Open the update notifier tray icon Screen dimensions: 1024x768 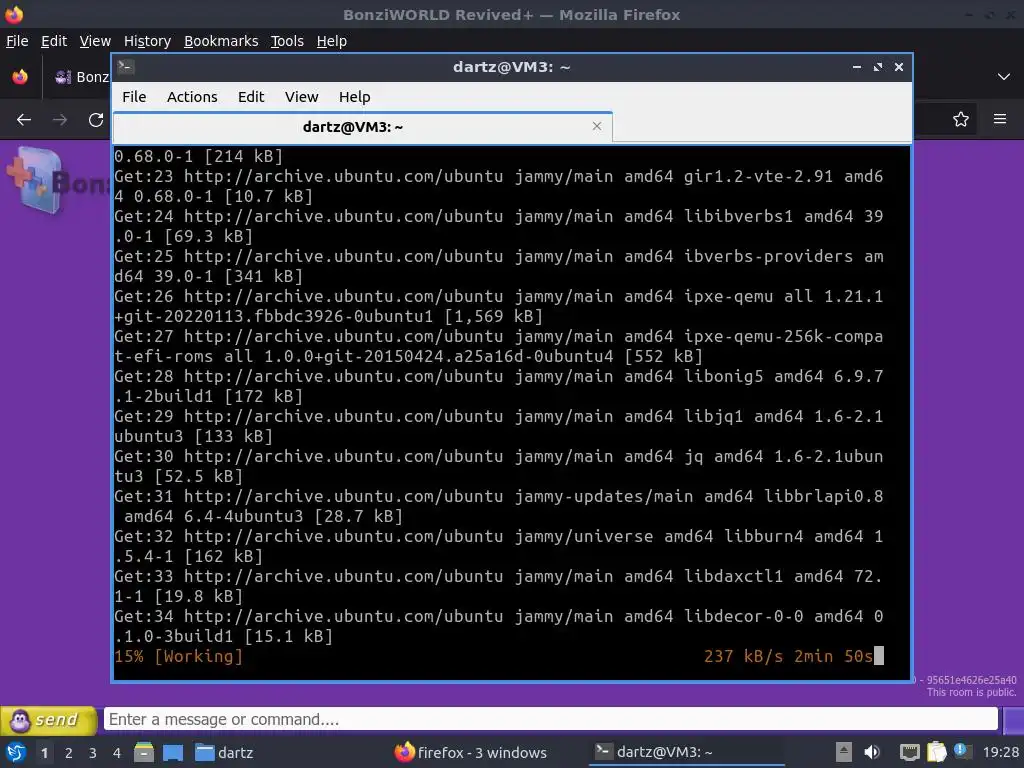click(961, 751)
